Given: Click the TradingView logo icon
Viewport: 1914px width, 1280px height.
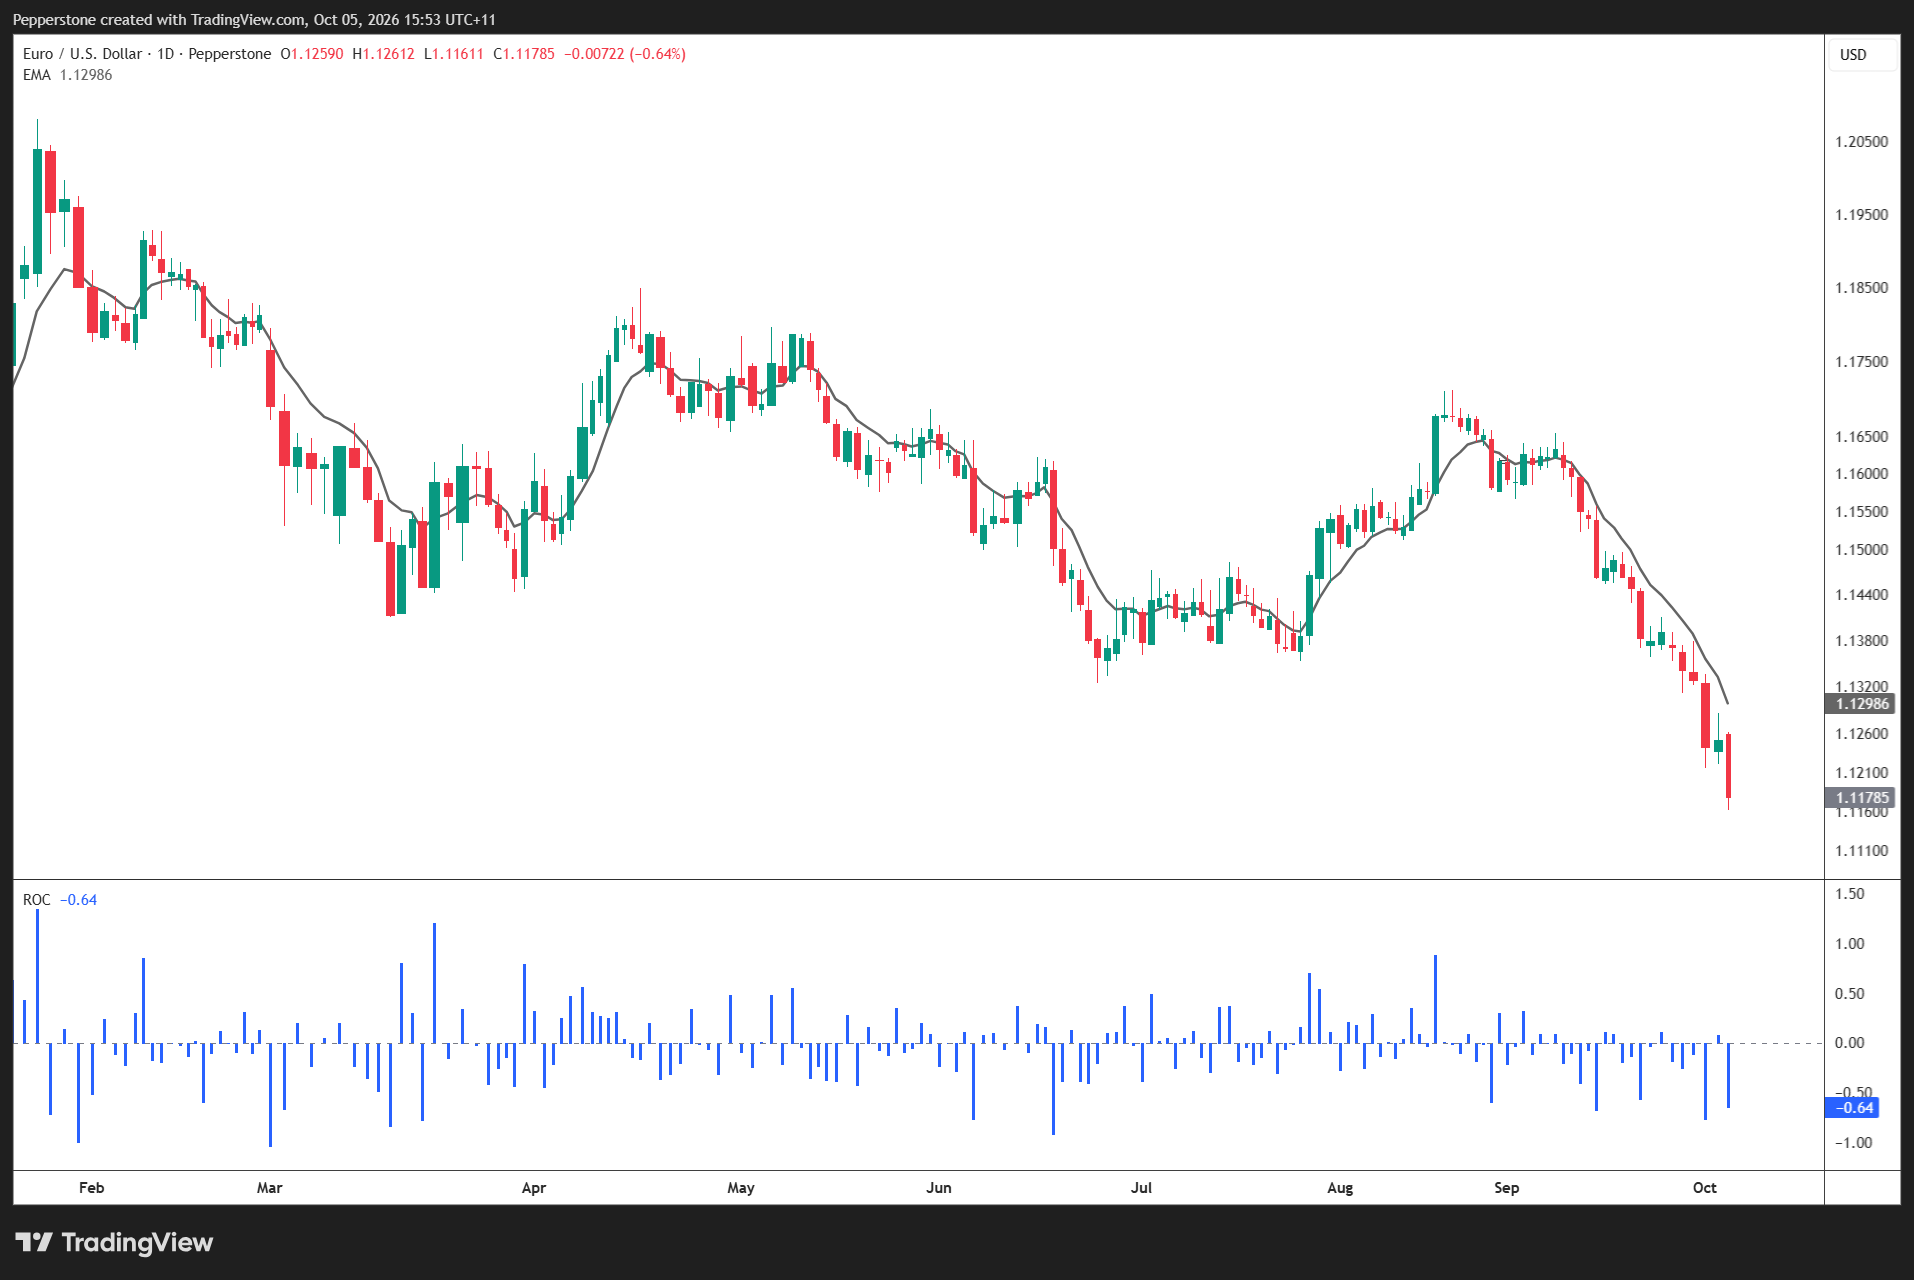Looking at the screenshot, I should [34, 1242].
